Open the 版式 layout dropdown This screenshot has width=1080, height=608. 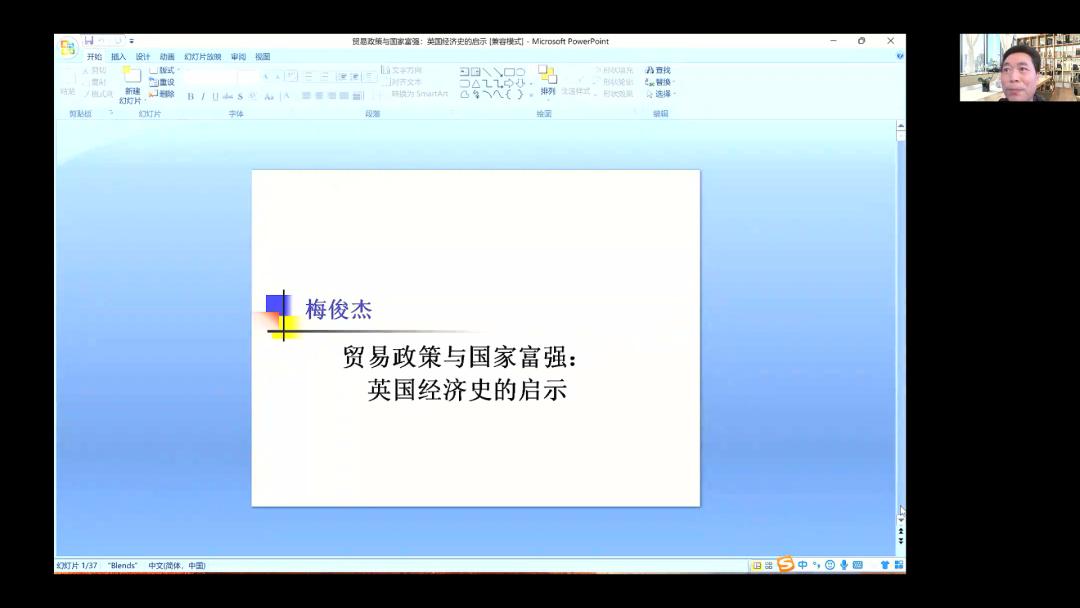click(165, 70)
